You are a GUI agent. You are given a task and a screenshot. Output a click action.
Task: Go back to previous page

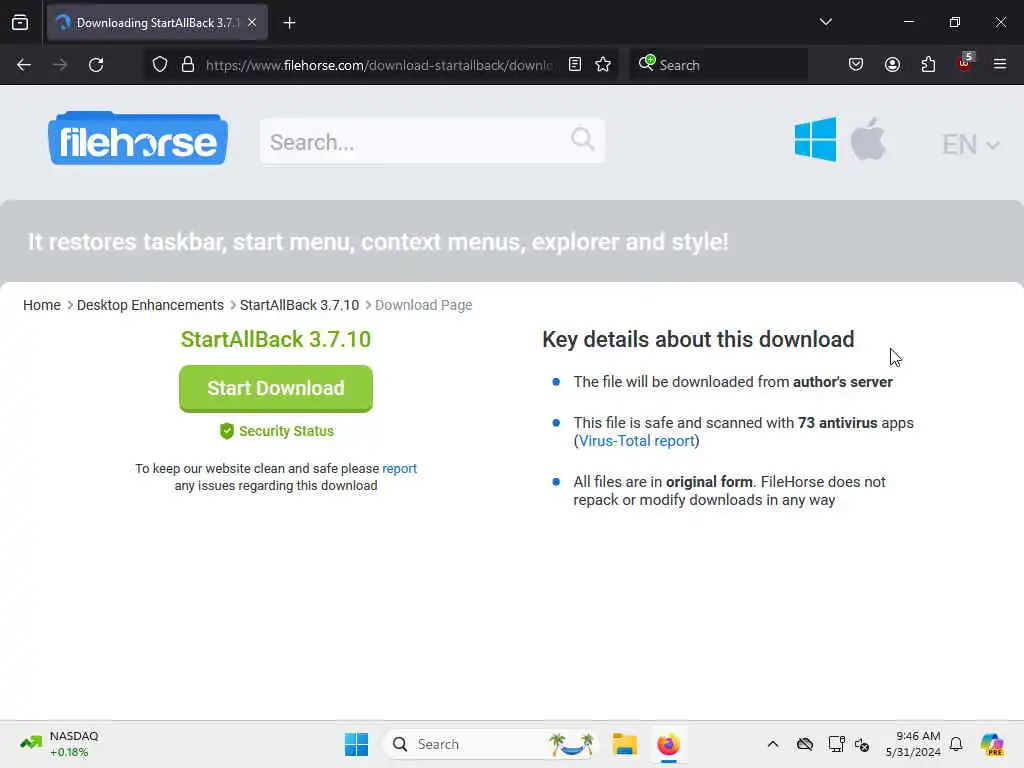click(24, 65)
